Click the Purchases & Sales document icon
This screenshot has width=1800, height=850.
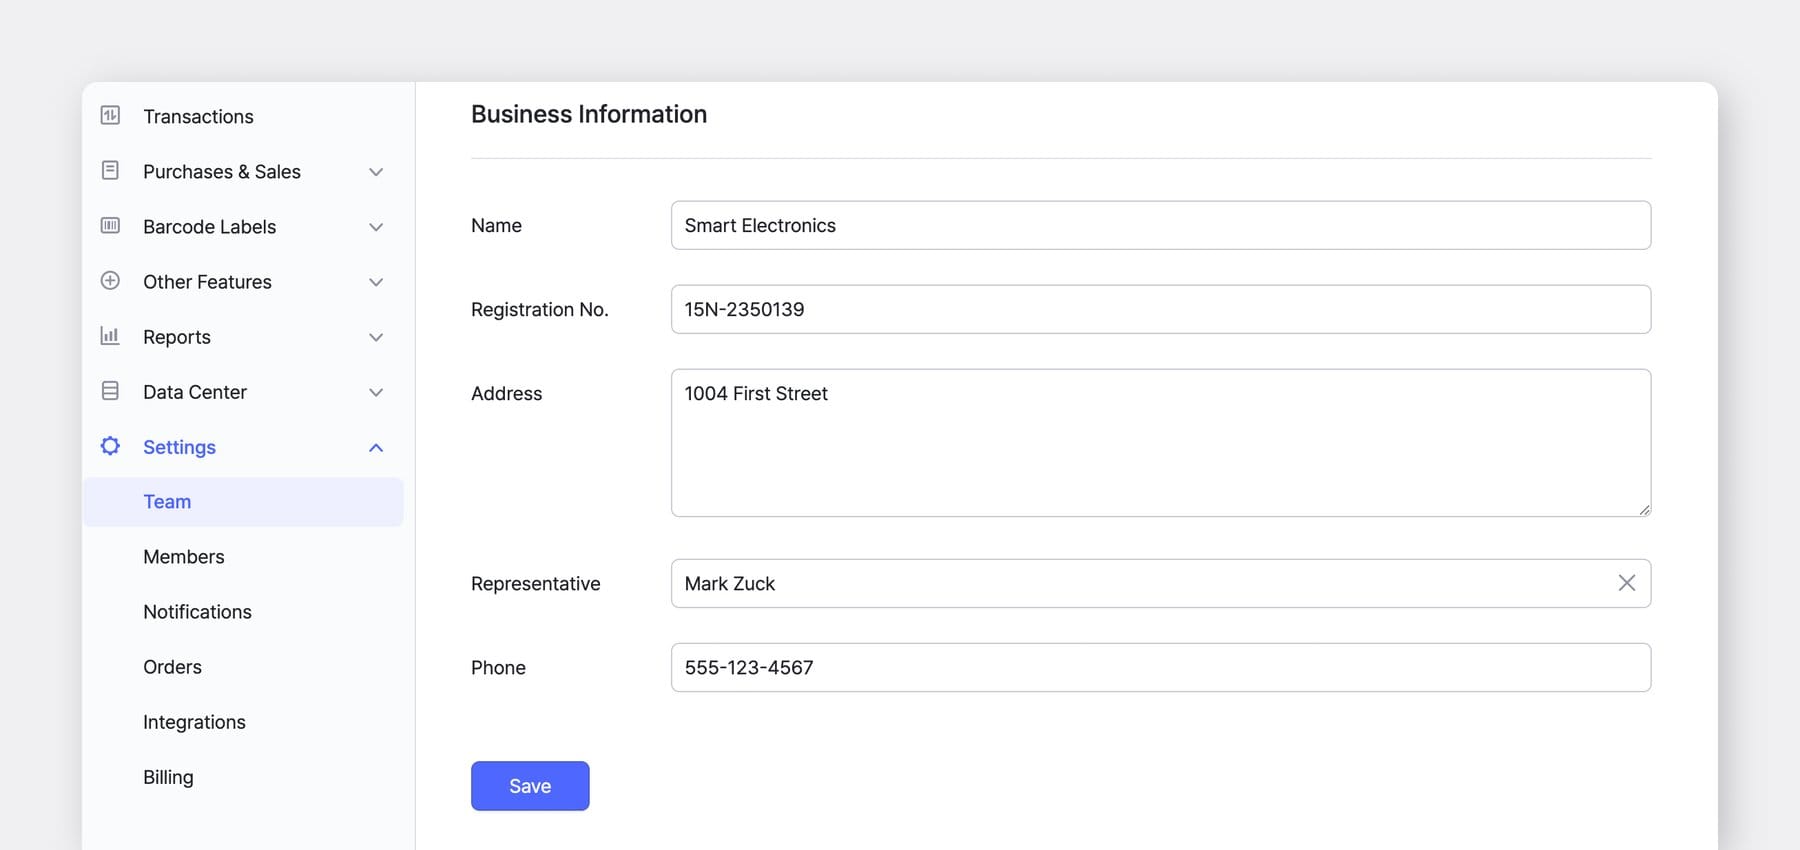[x=110, y=170]
